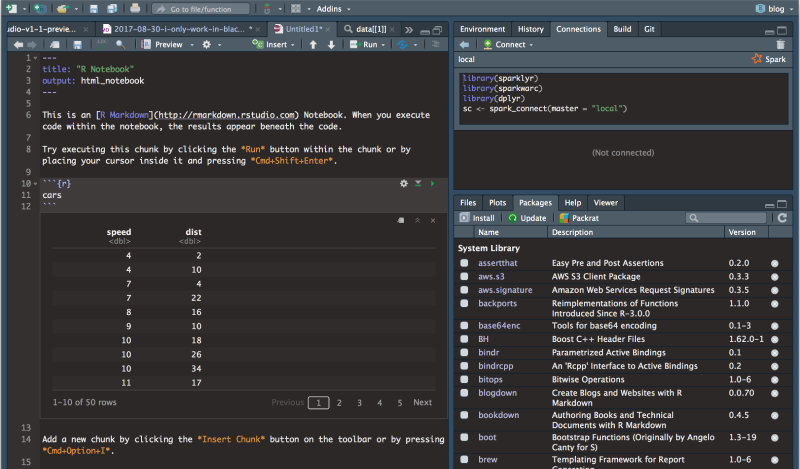The image size is (800, 469).
Task: Click the show in new window icon
Action: [x=55, y=45]
